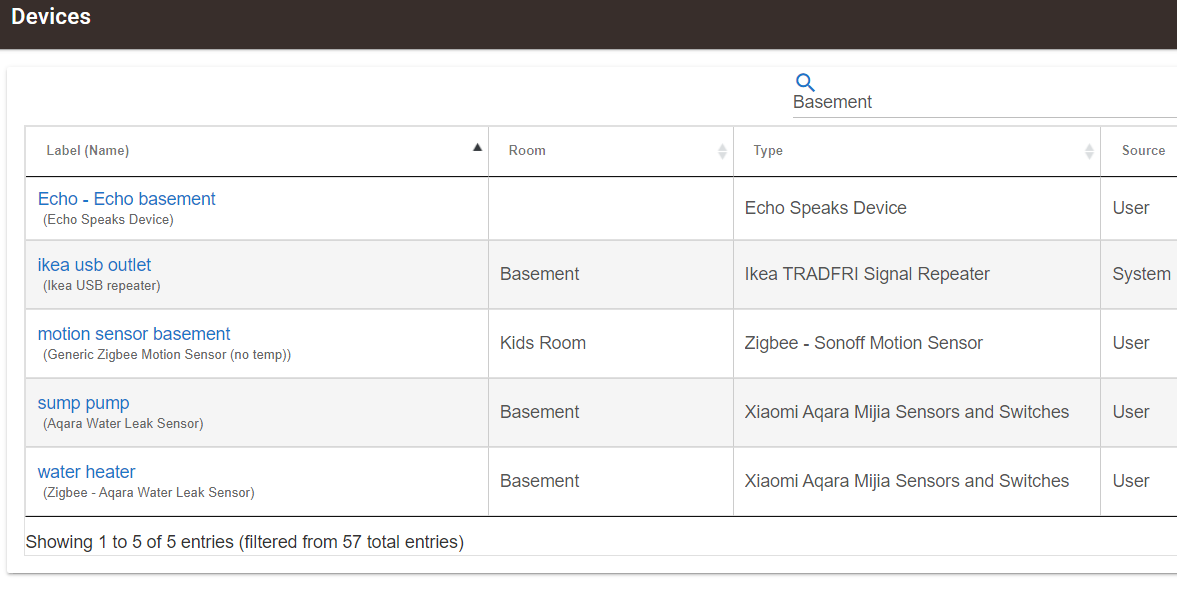Click System source cell for ikea outlet

pyautogui.click(x=1141, y=274)
